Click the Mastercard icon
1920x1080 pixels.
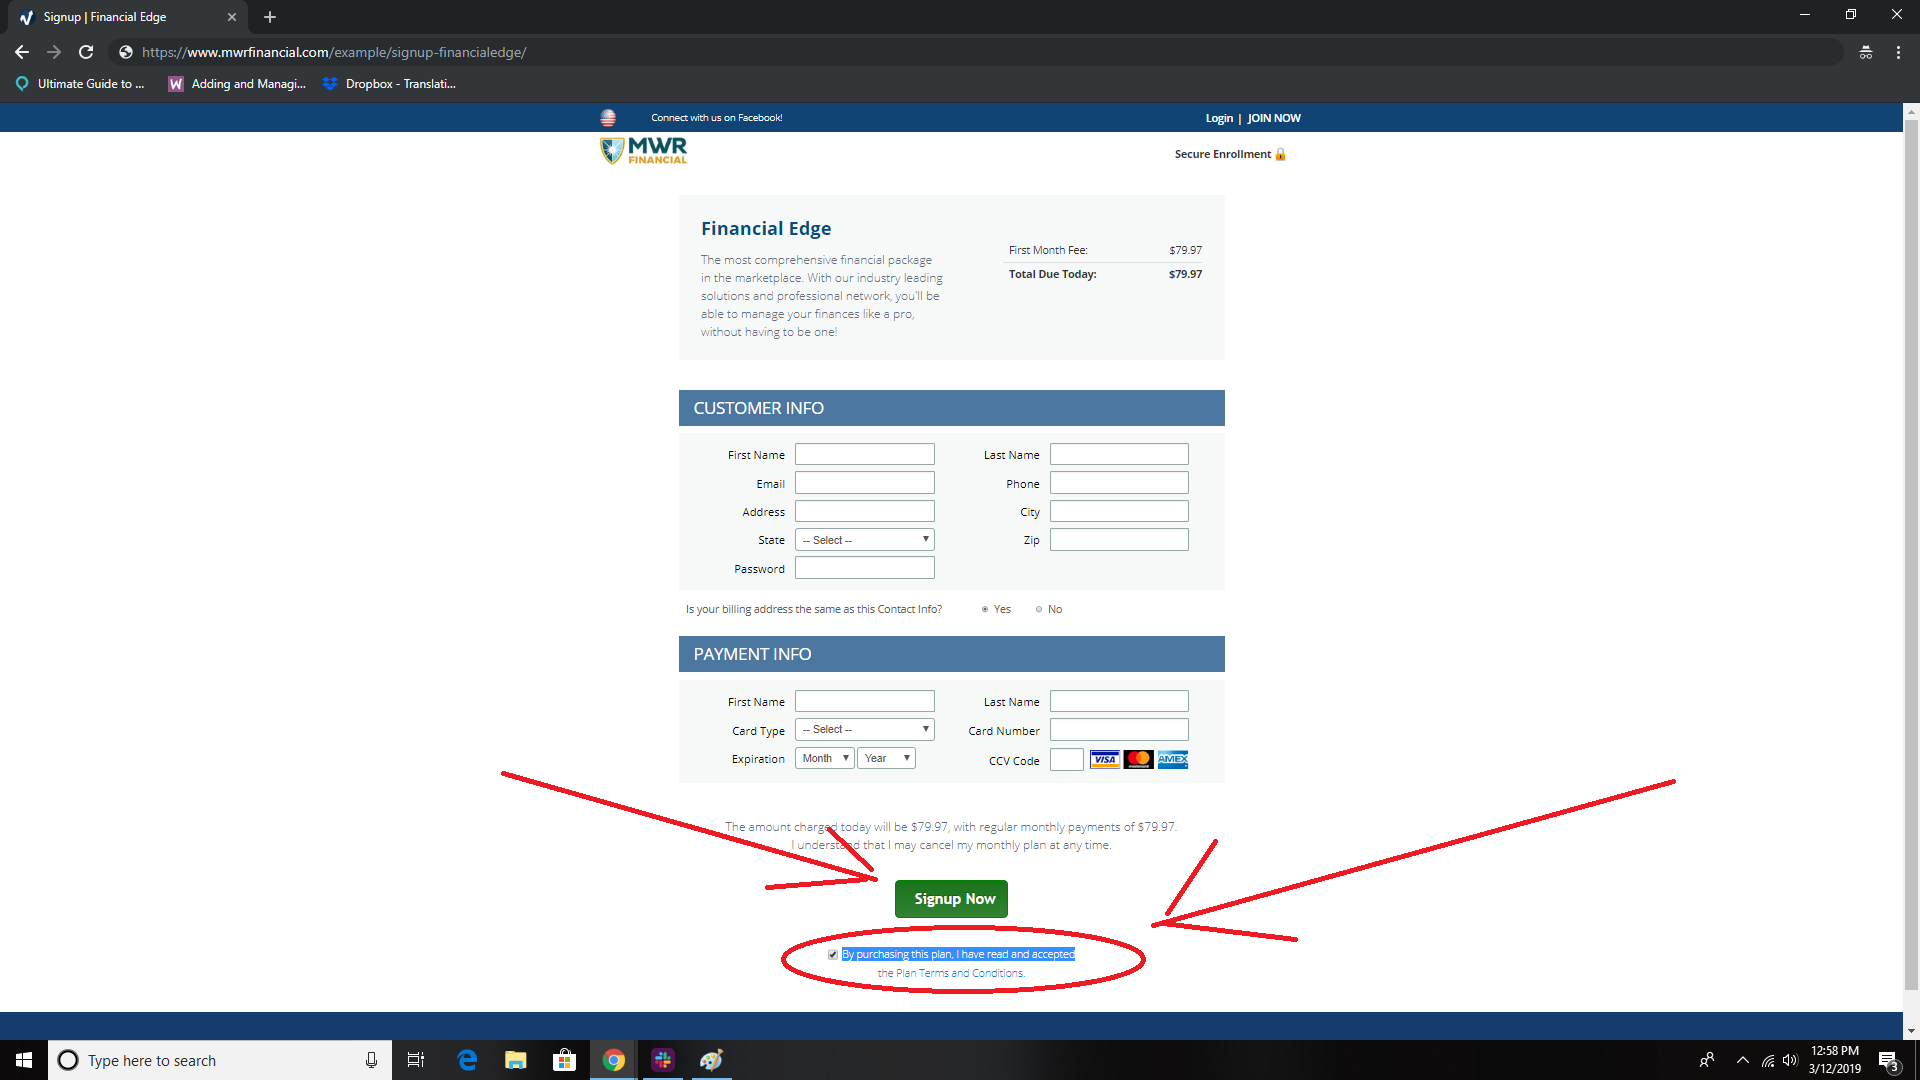coord(1138,760)
